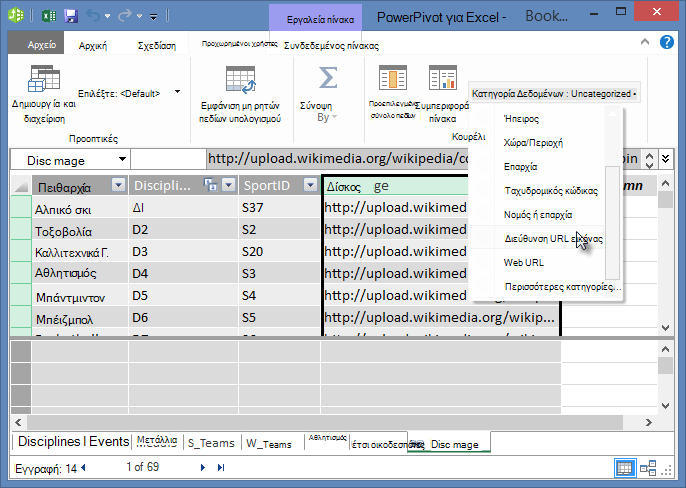Open the Προχωρημένοι χρήστες tab

coord(239,43)
